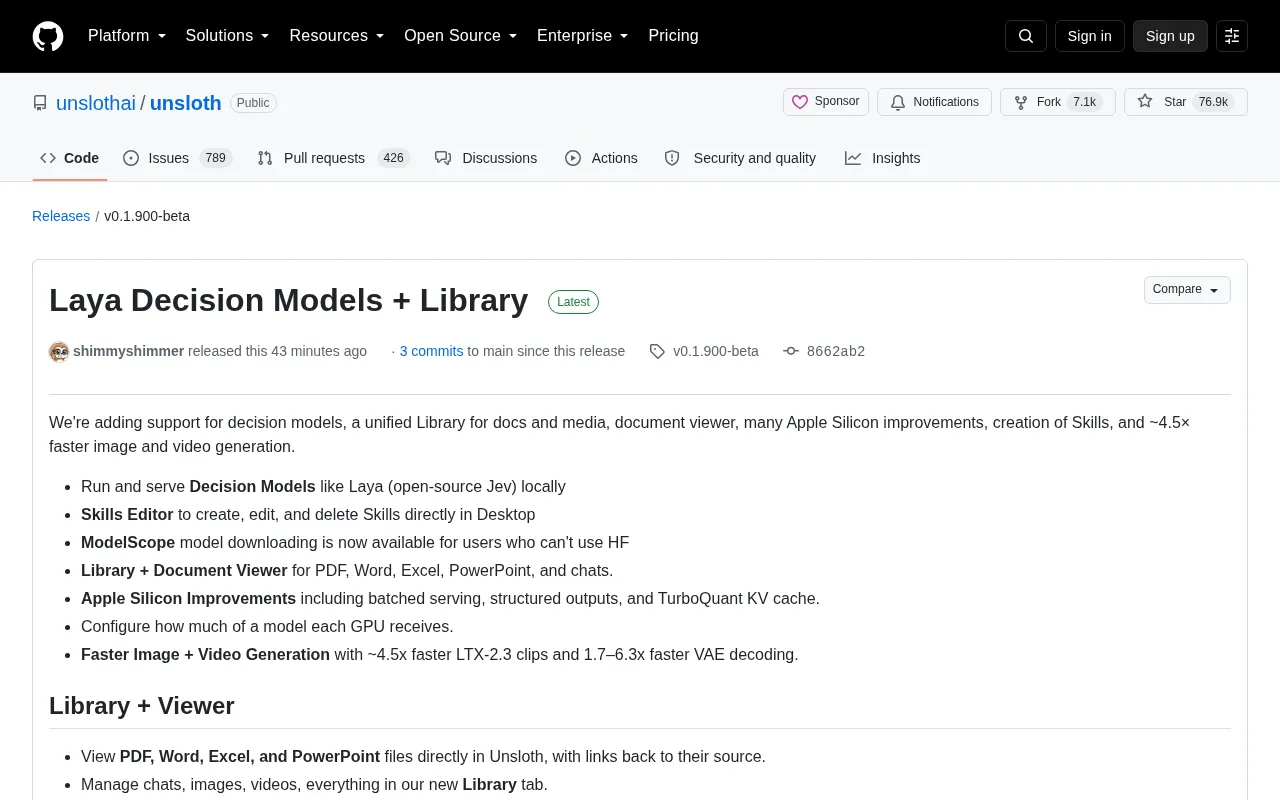Click the repository icon beside unslothai
Viewport: 1280px width, 800px height.
pyautogui.click(x=40, y=103)
